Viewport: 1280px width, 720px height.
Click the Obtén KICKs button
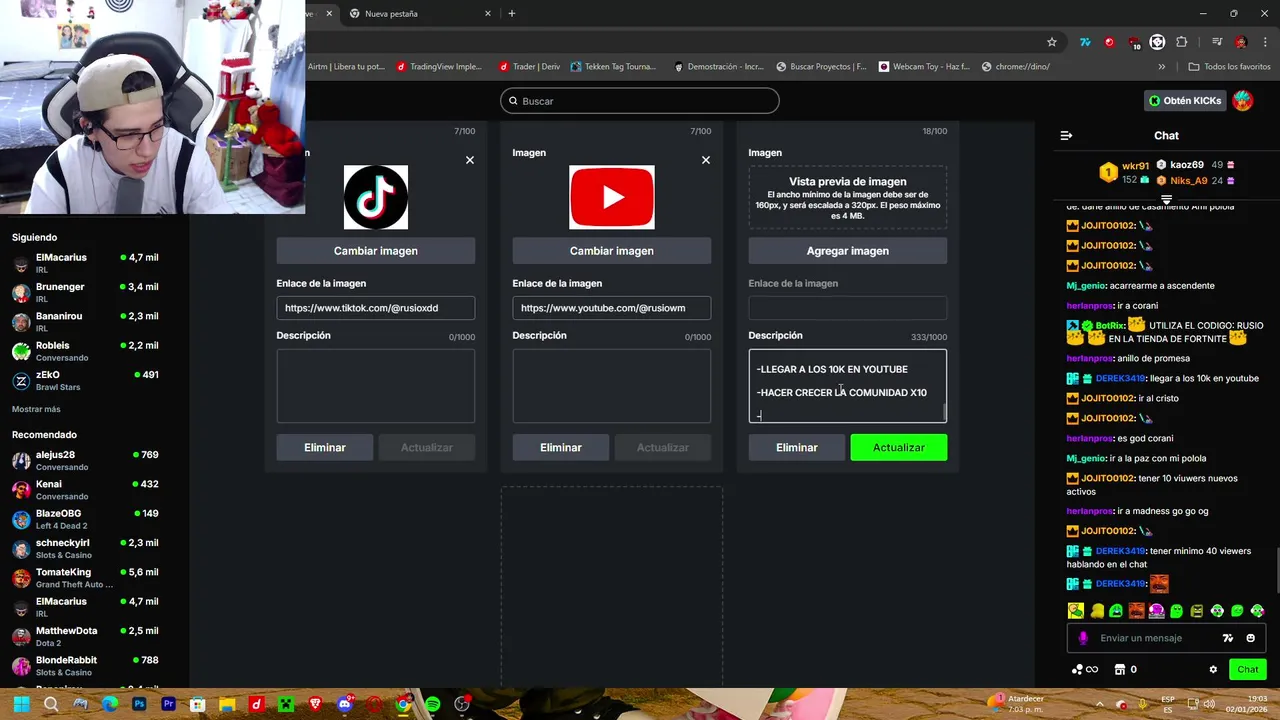point(1185,101)
